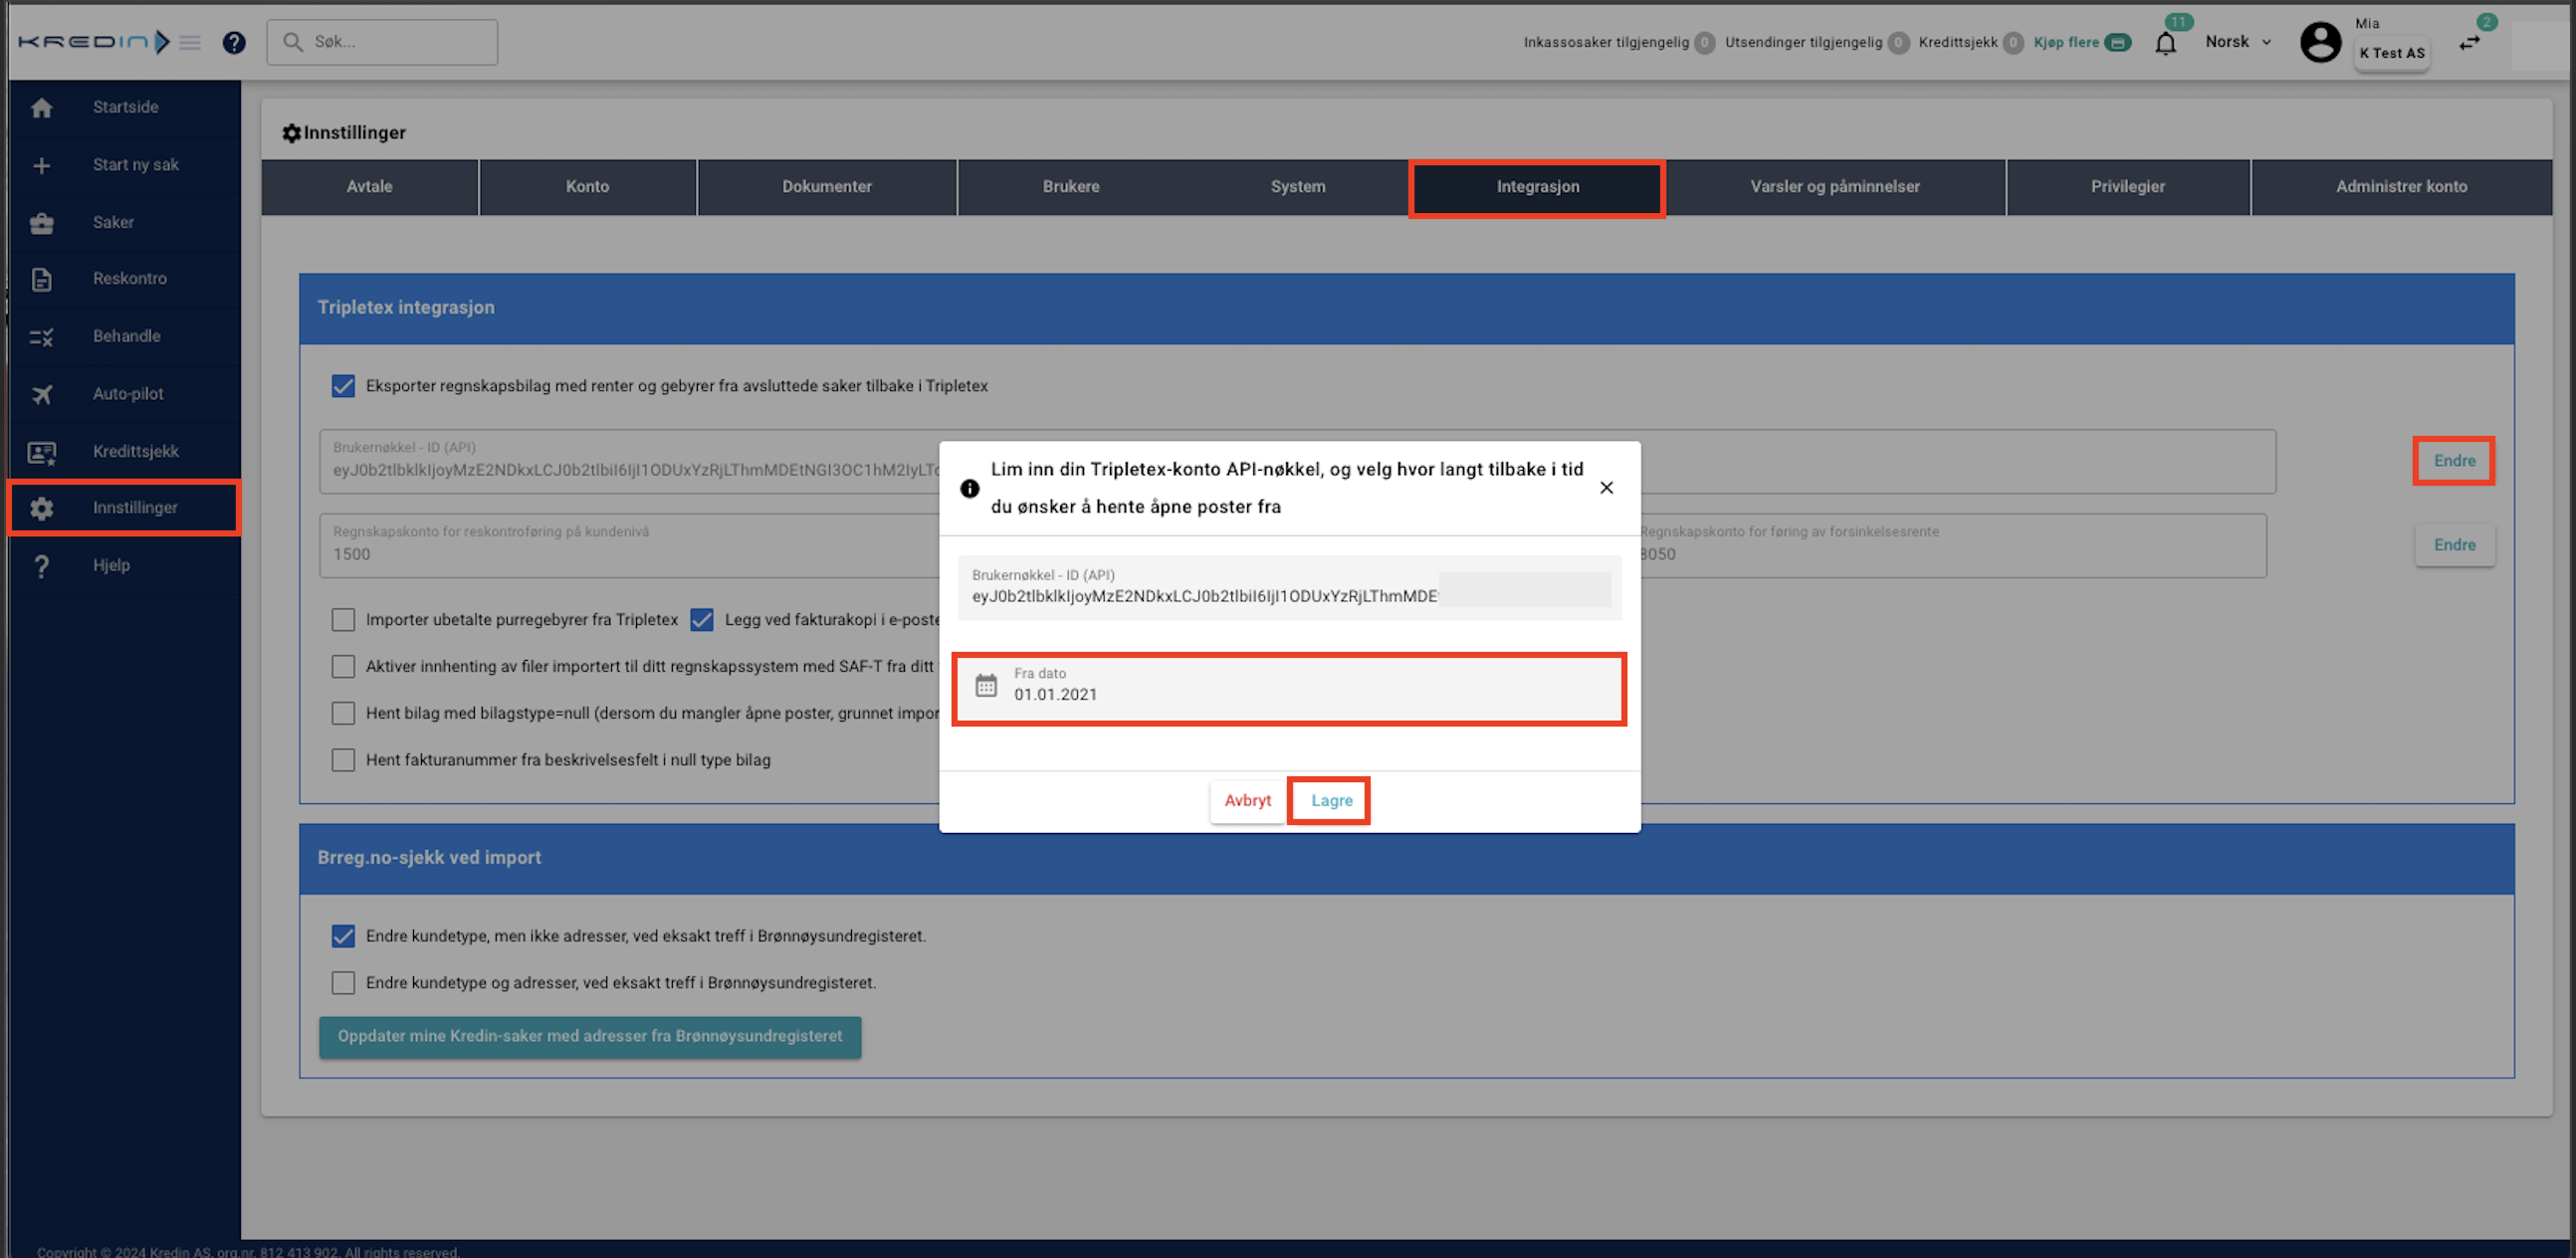Screen dimensions: 2576x1258
Task: Click the switch account arrows icon
Action: point(2470,43)
